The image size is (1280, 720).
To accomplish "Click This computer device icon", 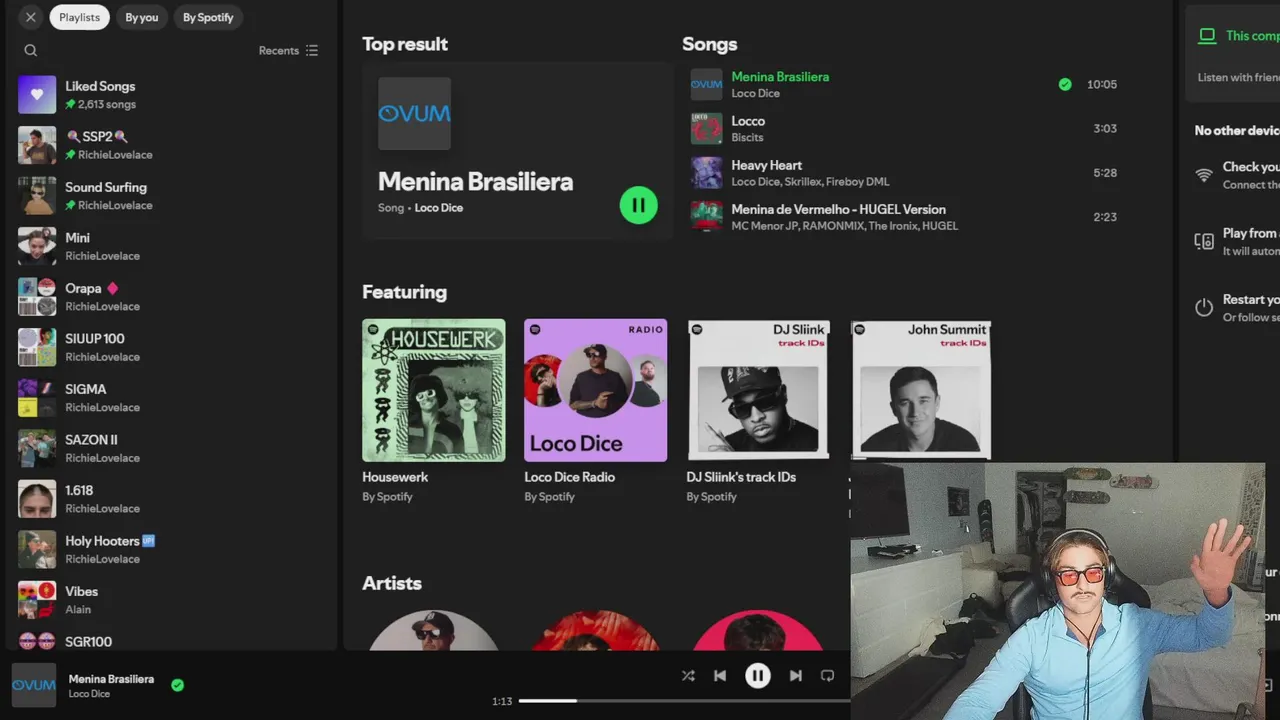I will pos(1207,36).
